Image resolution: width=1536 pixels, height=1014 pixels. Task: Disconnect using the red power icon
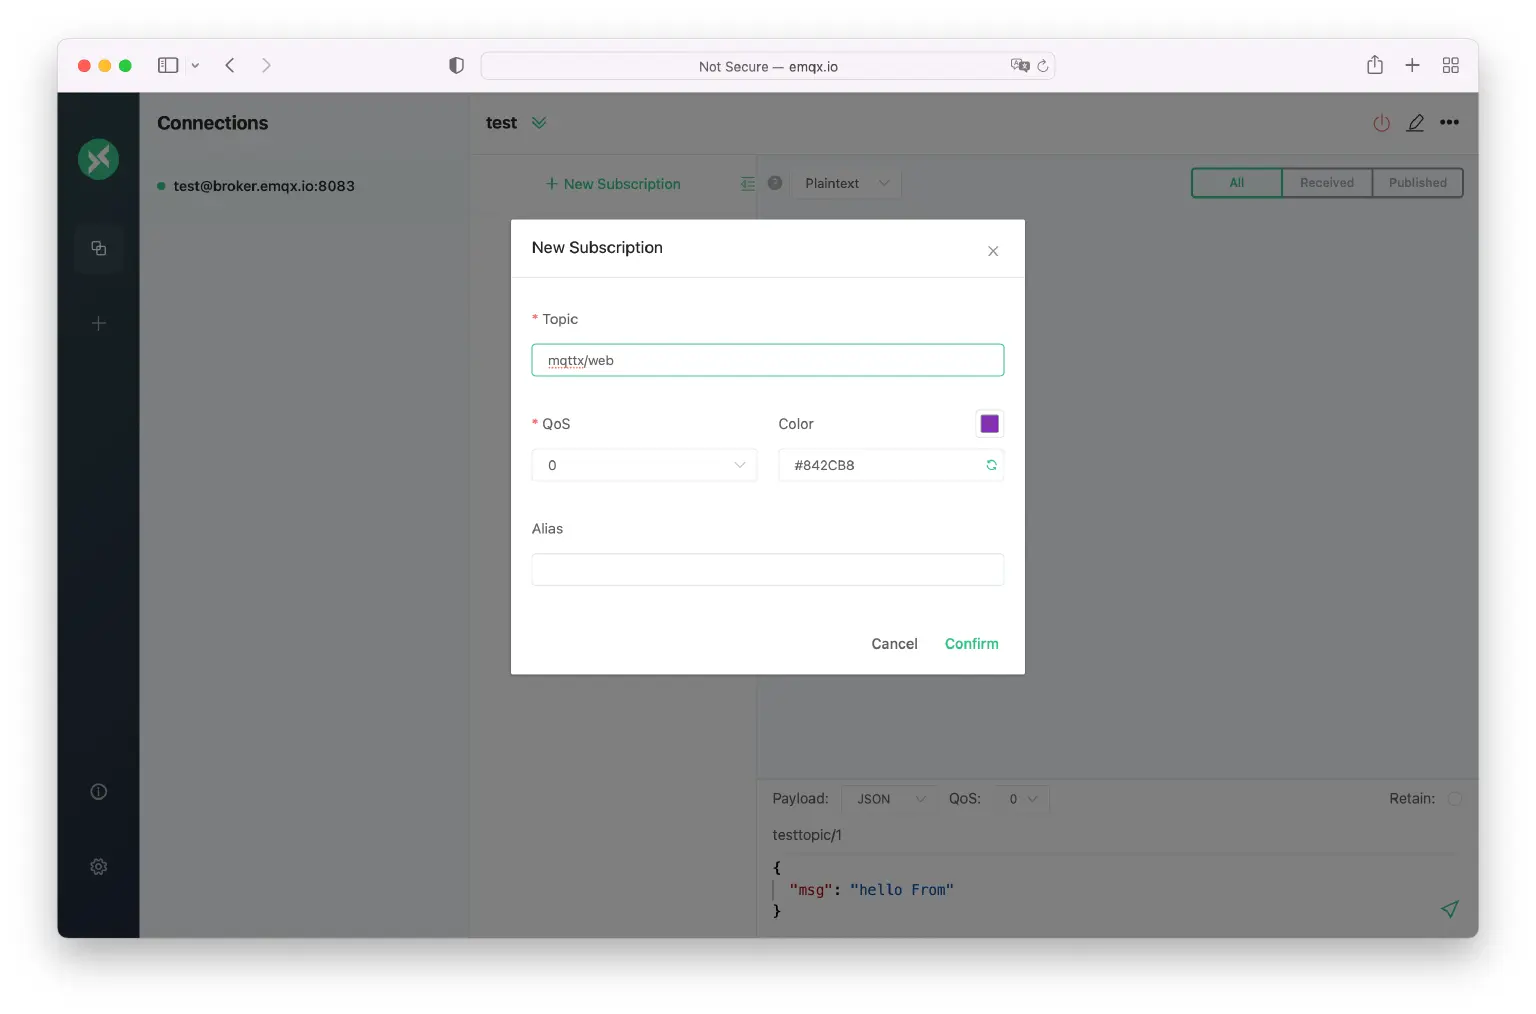click(1381, 123)
